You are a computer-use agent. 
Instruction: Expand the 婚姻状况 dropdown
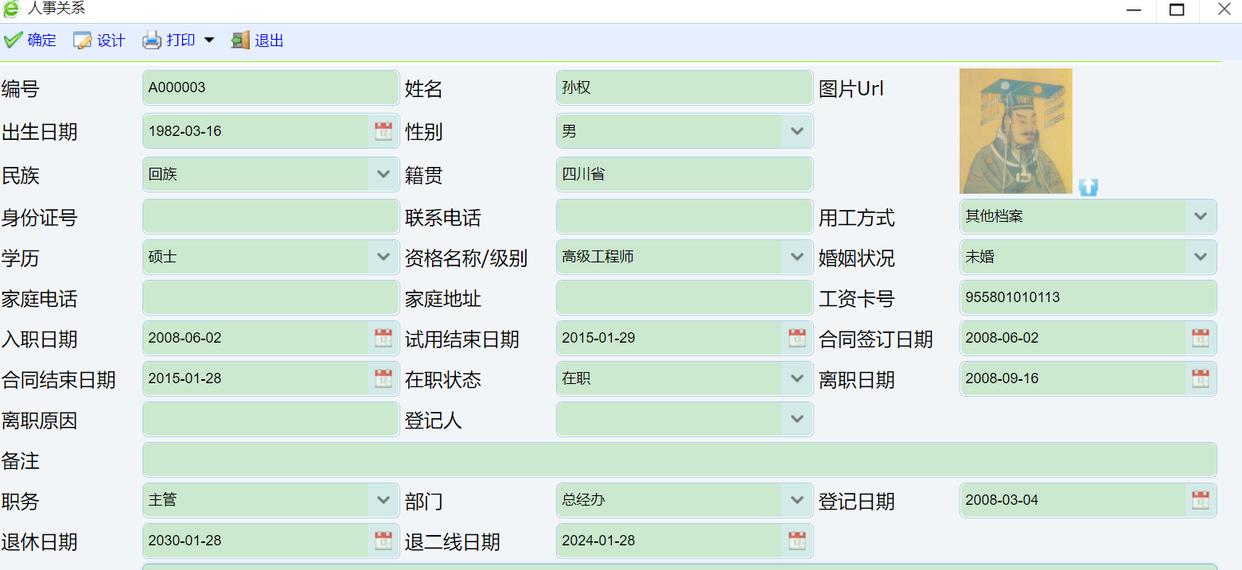click(1200, 257)
